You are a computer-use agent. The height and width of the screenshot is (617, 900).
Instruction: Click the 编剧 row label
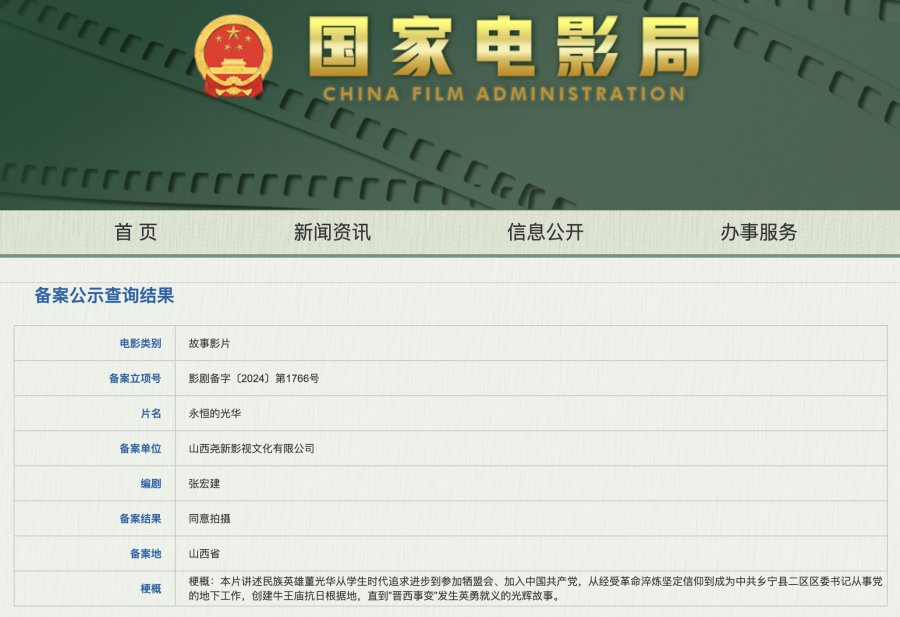[x=151, y=483]
